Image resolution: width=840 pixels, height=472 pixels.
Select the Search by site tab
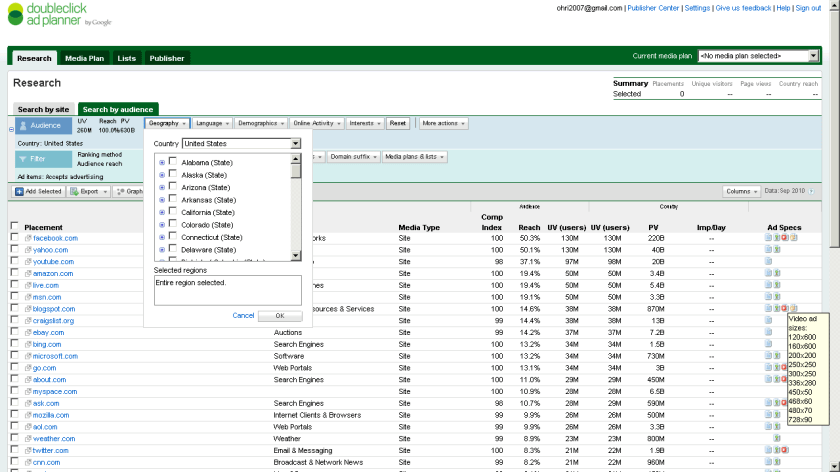[44, 109]
